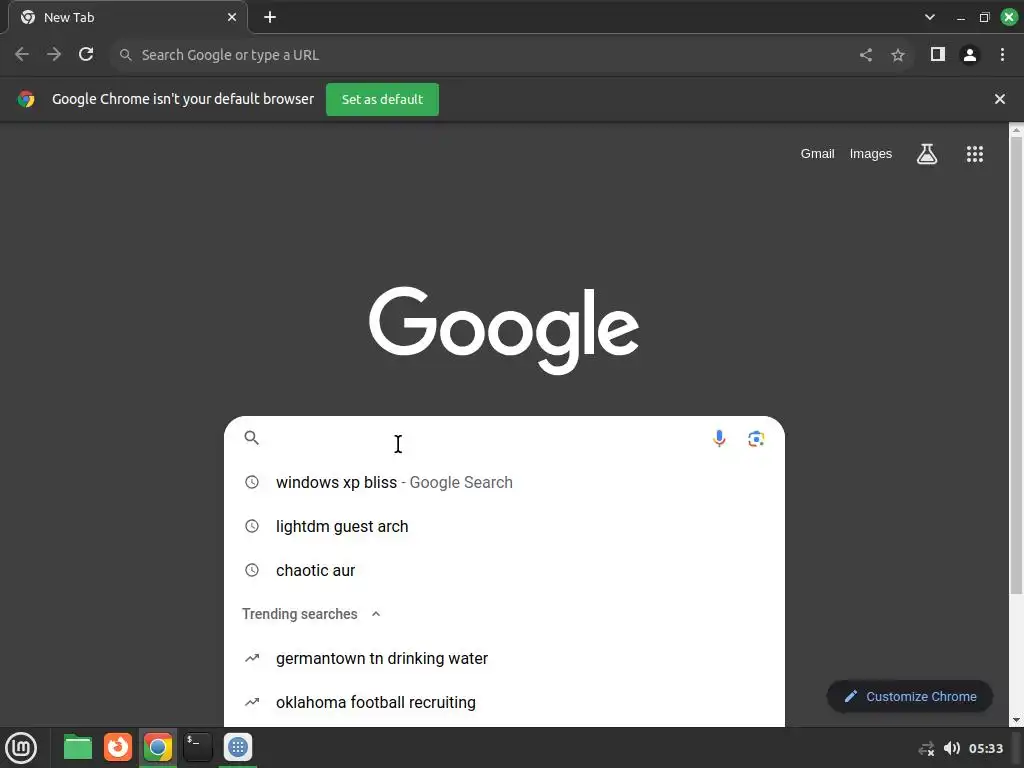
Task: Open the Linux Mint start menu
Action: point(21,748)
